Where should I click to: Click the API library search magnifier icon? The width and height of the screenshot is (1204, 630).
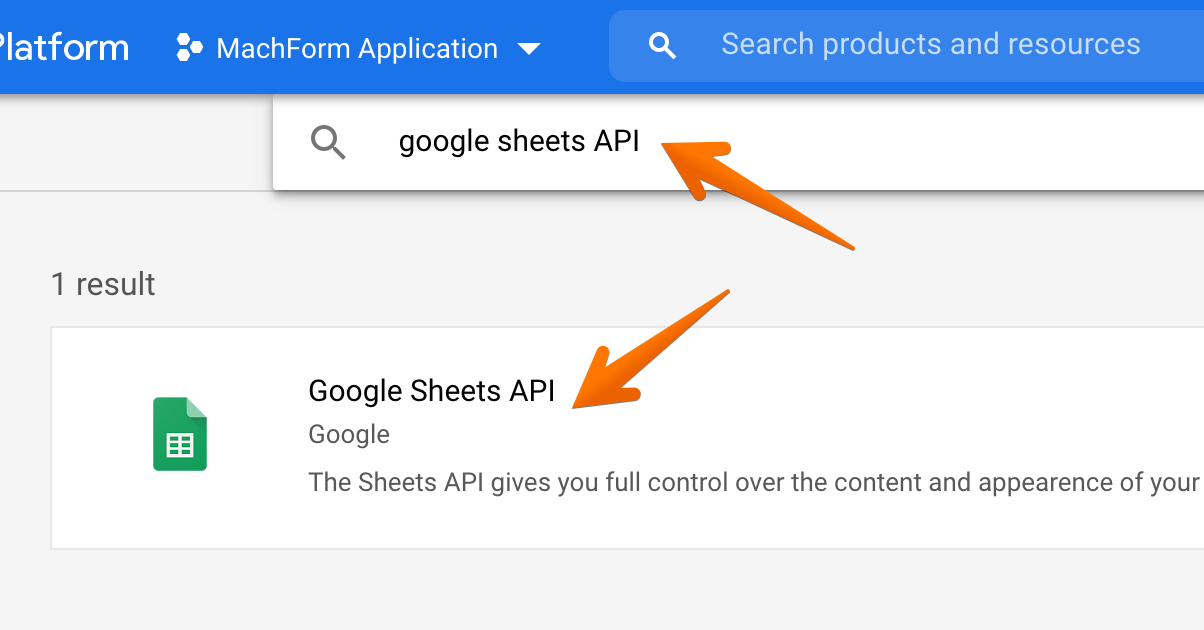(328, 143)
